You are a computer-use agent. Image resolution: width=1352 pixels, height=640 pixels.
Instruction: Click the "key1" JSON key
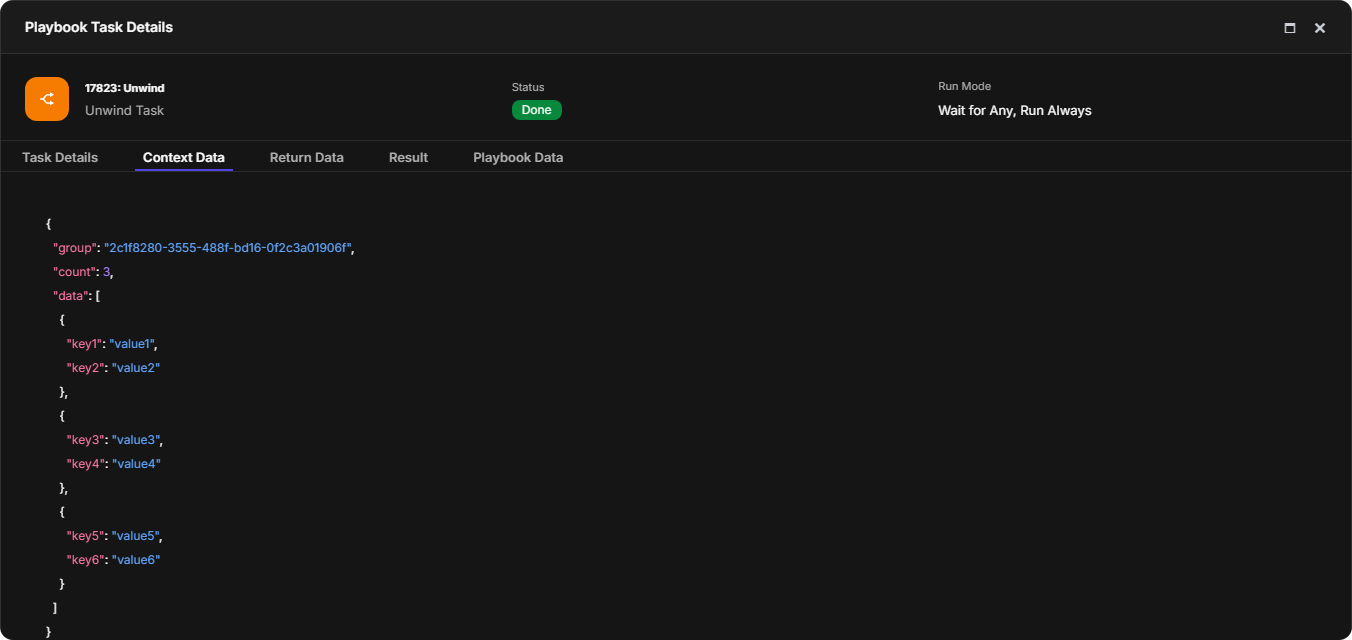point(84,343)
